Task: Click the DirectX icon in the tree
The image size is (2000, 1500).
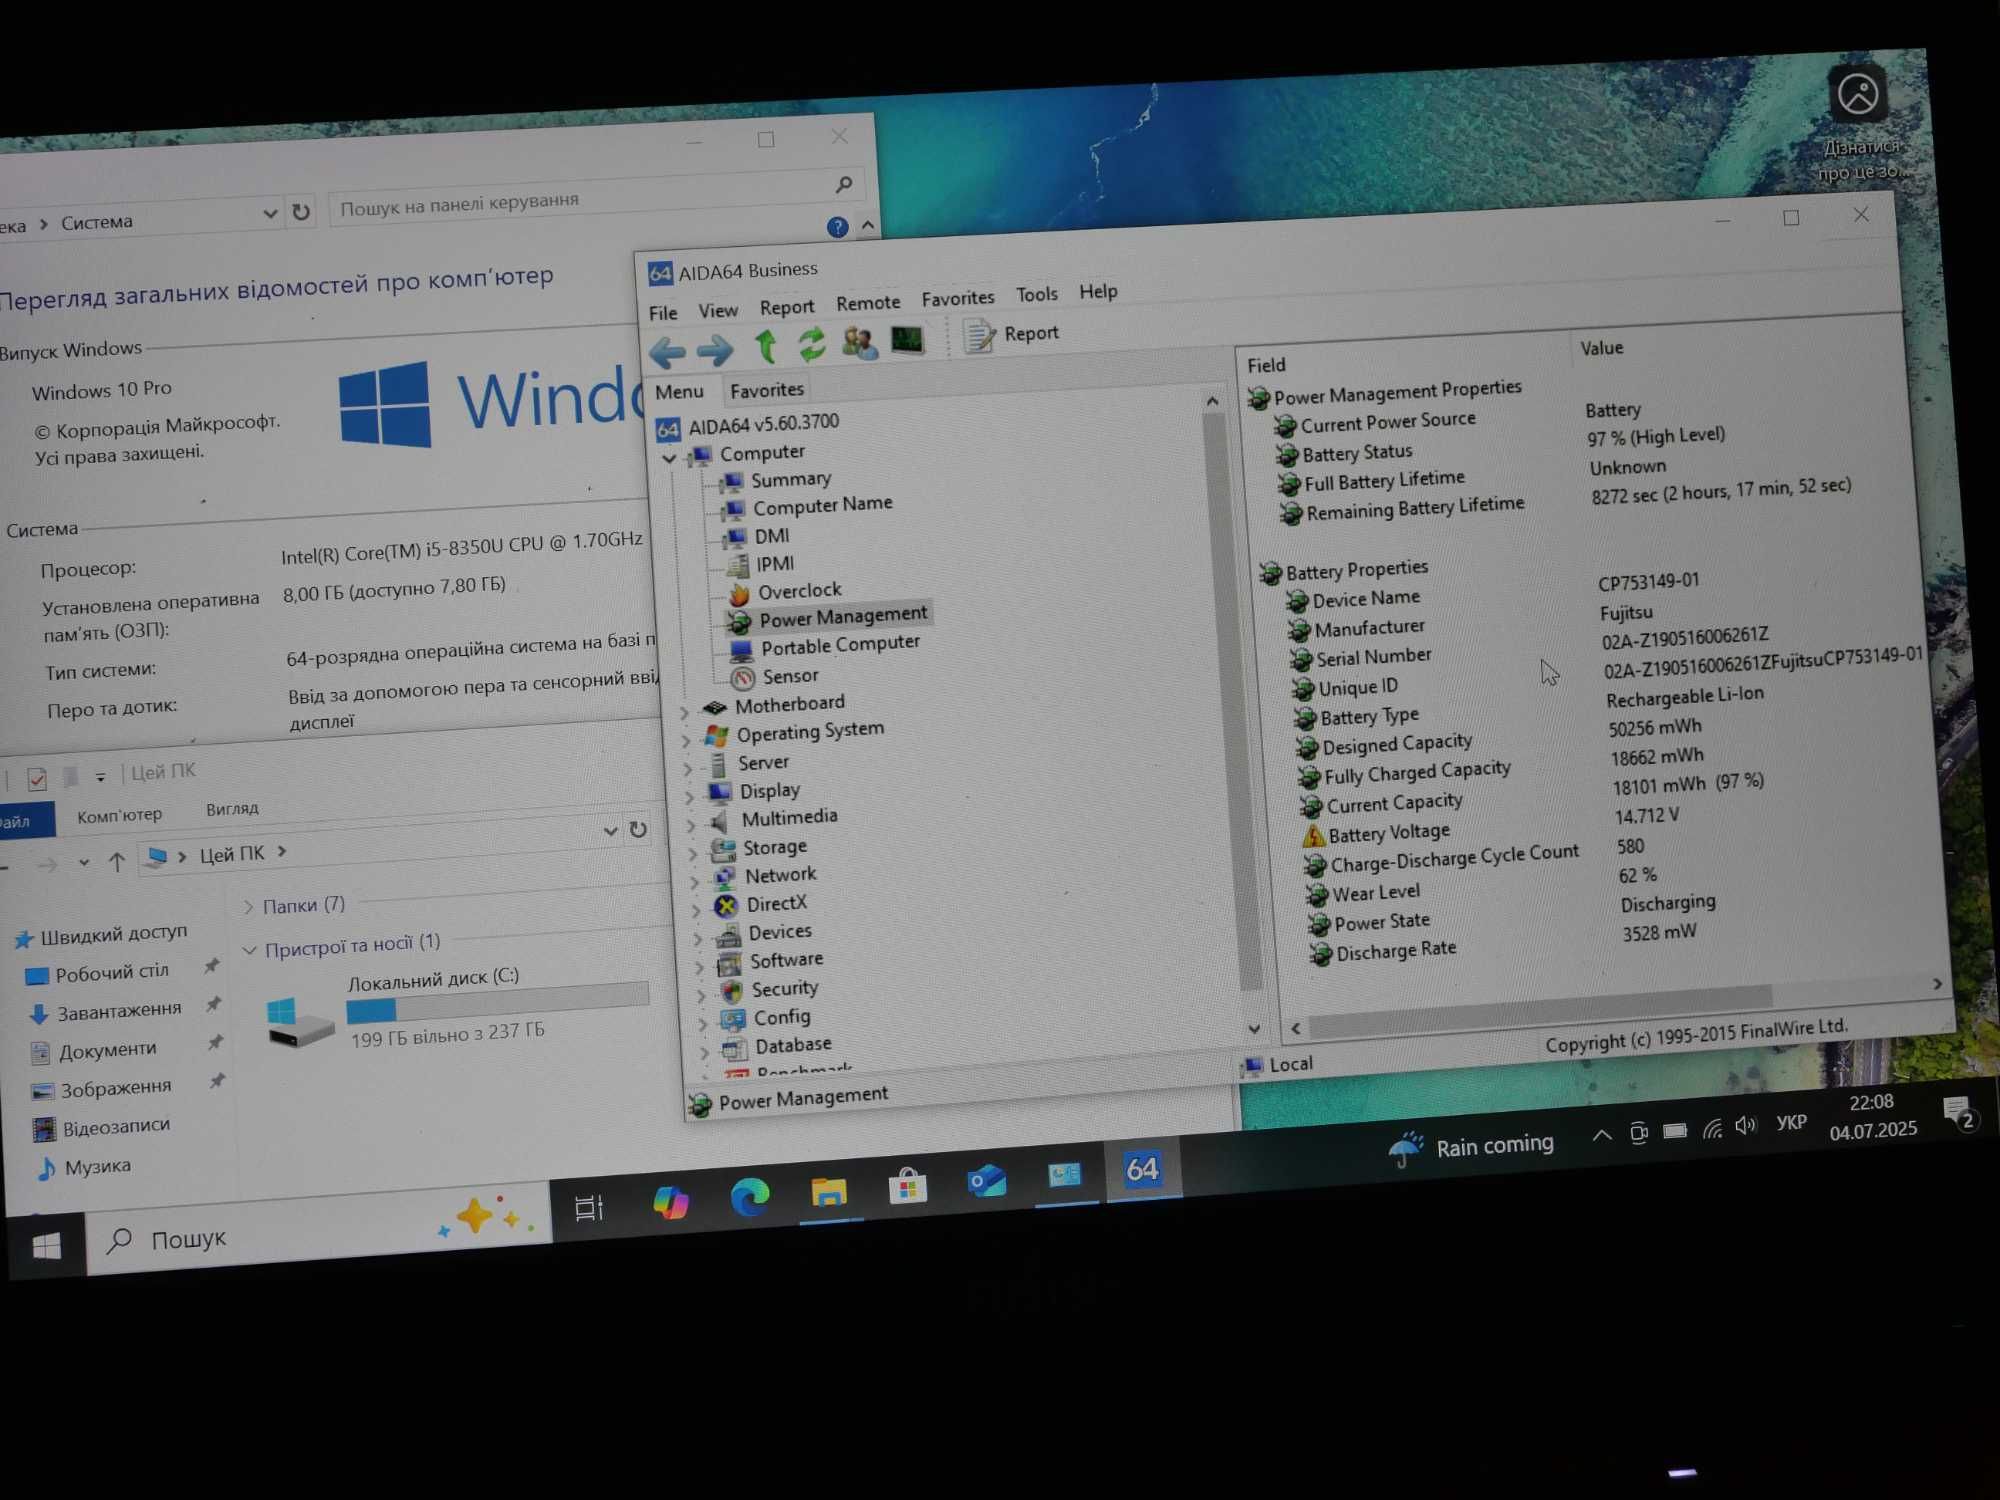Action: click(727, 906)
